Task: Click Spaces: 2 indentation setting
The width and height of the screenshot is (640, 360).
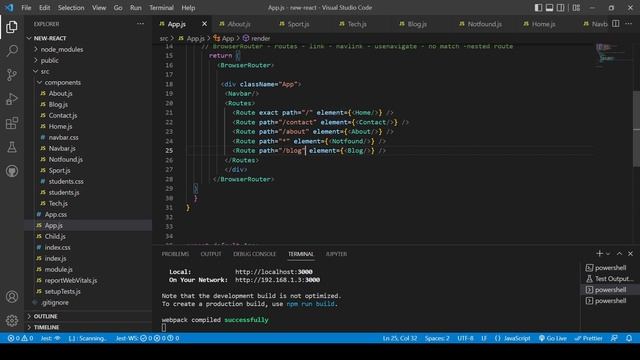Action: point(437,338)
